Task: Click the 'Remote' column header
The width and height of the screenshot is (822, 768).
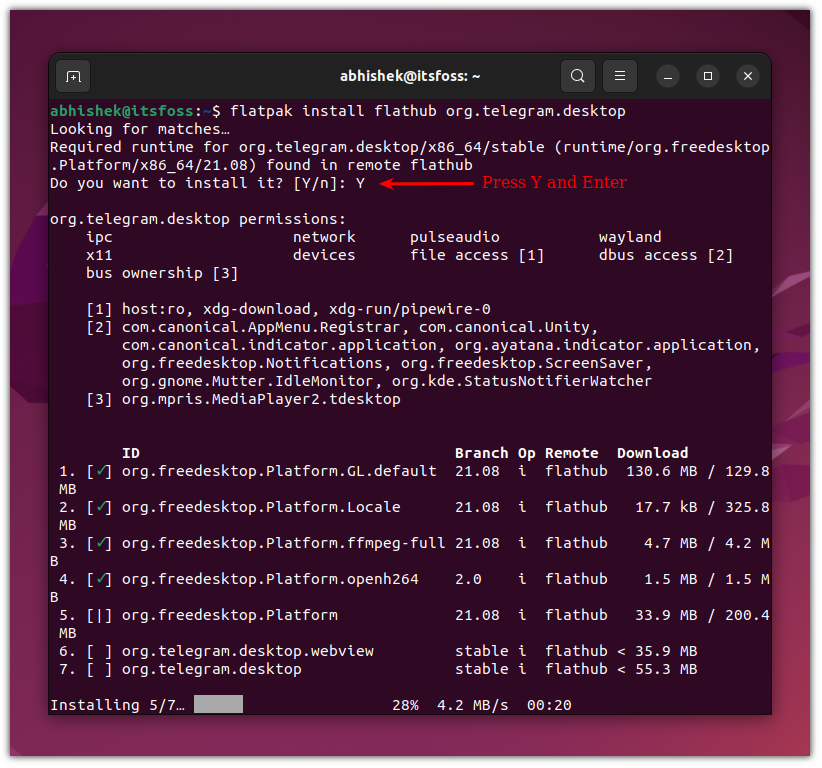Action: (x=571, y=453)
